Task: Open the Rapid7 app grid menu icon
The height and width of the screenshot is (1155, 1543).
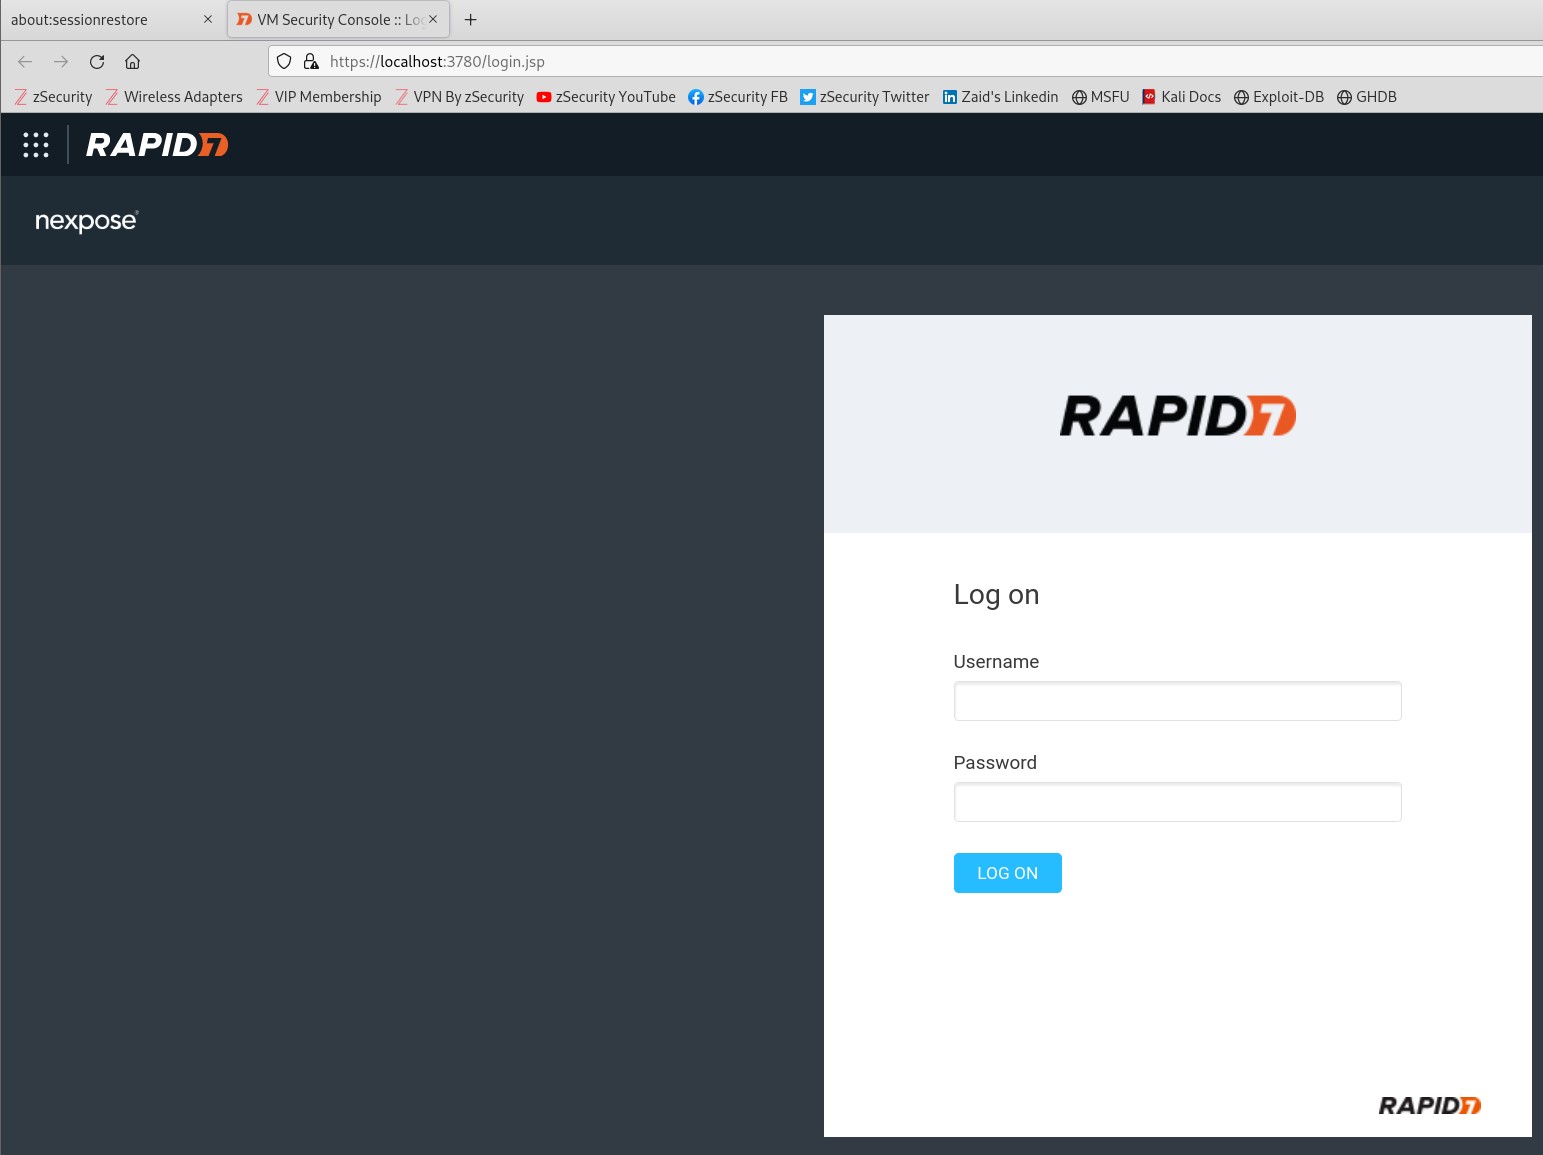Action: coord(36,145)
